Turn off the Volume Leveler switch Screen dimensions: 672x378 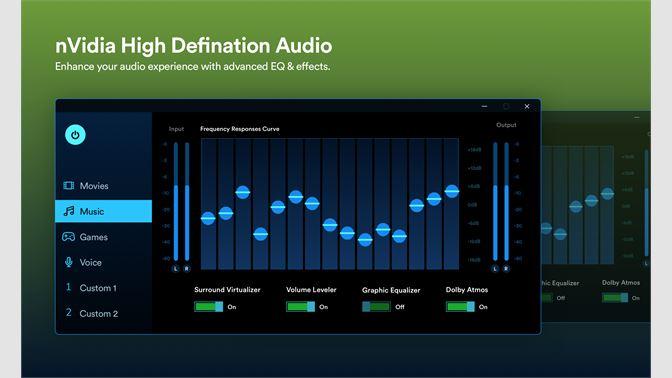point(300,306)
